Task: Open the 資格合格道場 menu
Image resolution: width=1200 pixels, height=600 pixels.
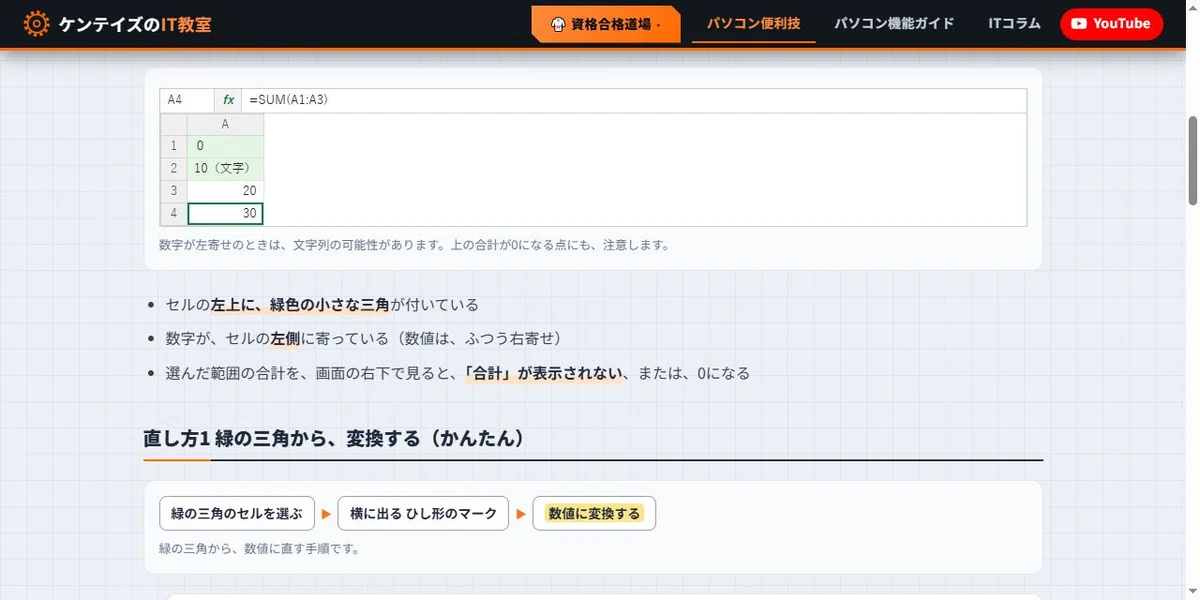Action: point(607,24)
